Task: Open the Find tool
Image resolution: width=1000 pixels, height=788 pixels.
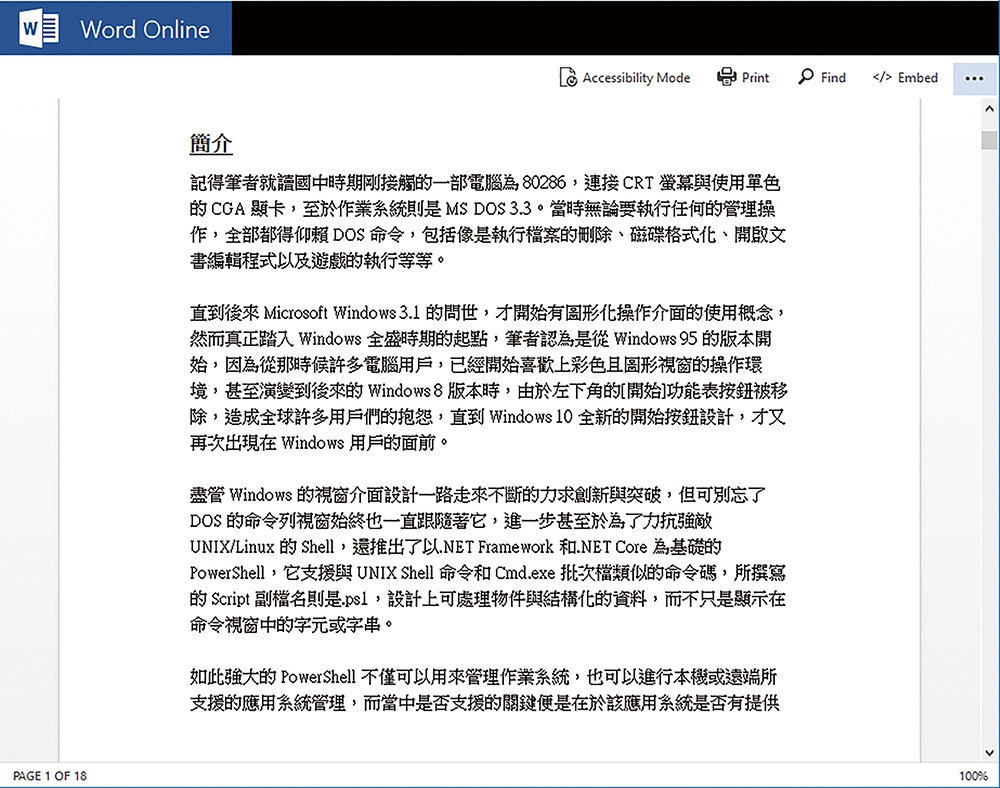Action: (822, 78)
